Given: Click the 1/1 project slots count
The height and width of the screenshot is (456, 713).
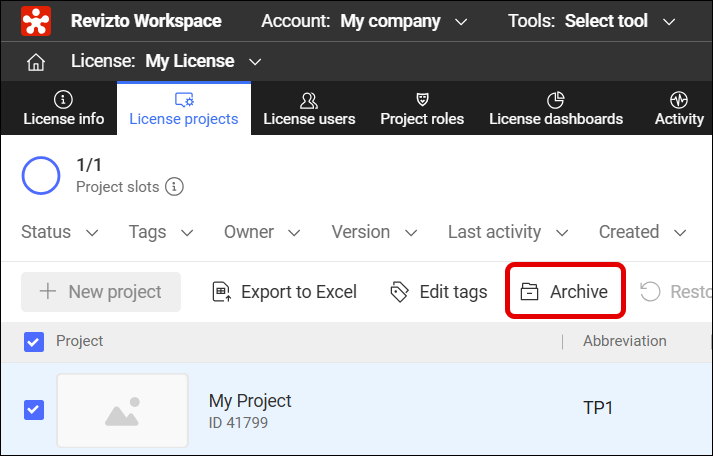Looking at the screenshot, I should coord(89,165).
